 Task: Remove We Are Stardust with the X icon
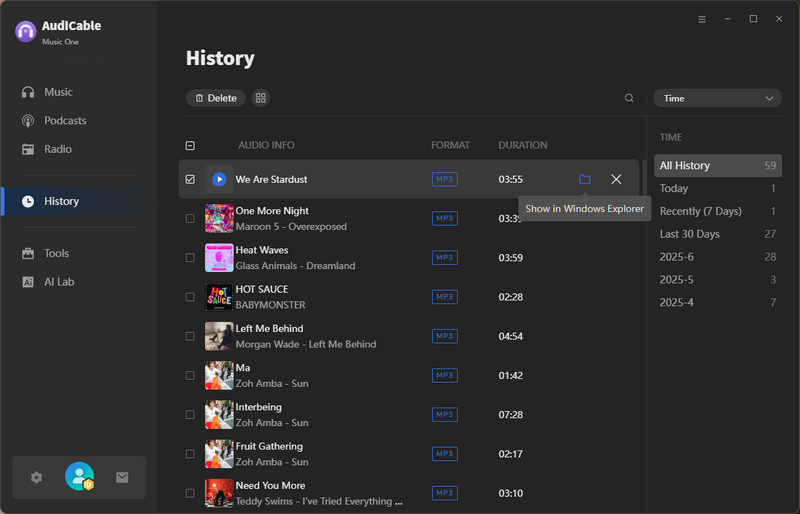616,179
